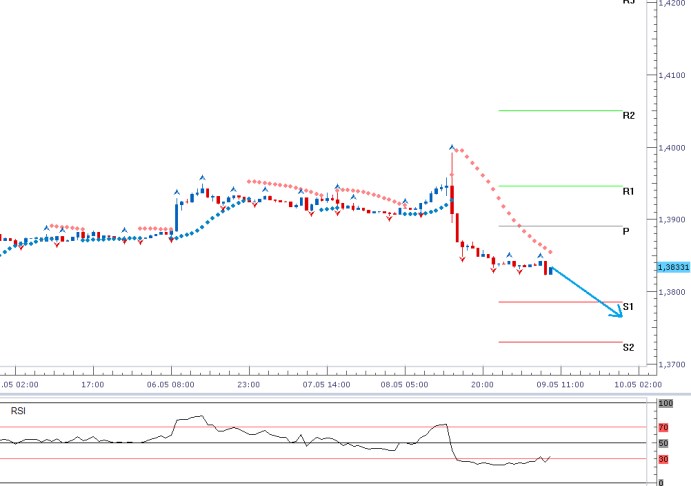
Task: Click the RSI 50 midline level marker
Action: pyautogui.click(x=663, y=443)
